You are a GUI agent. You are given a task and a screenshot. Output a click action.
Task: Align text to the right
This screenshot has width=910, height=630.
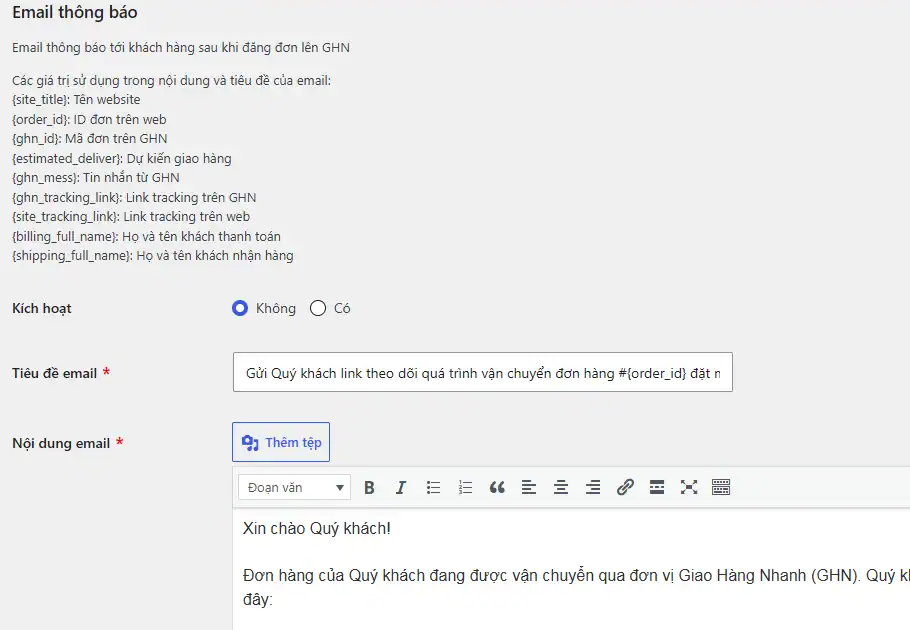pyautogui.click(x=593, y=487)
